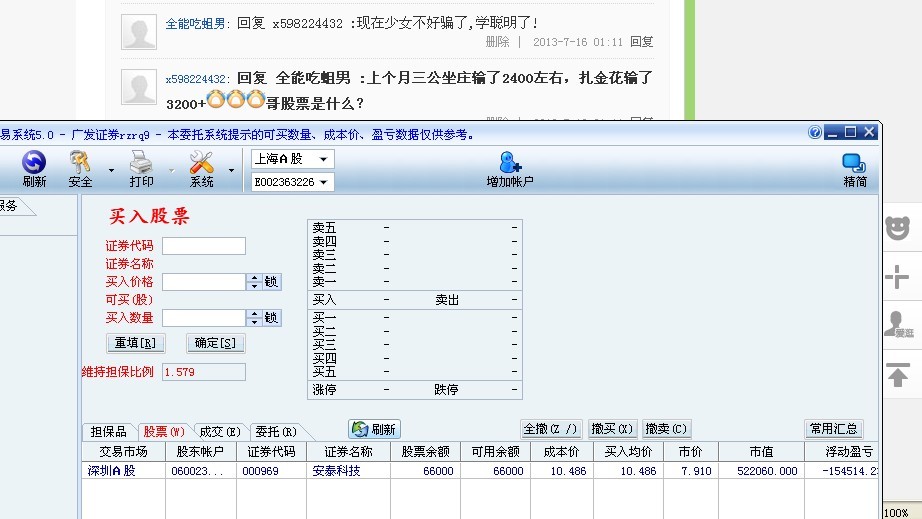Switch to the 成交(E) tab
Screen dimensions: 922x519
tap(220, 432)
